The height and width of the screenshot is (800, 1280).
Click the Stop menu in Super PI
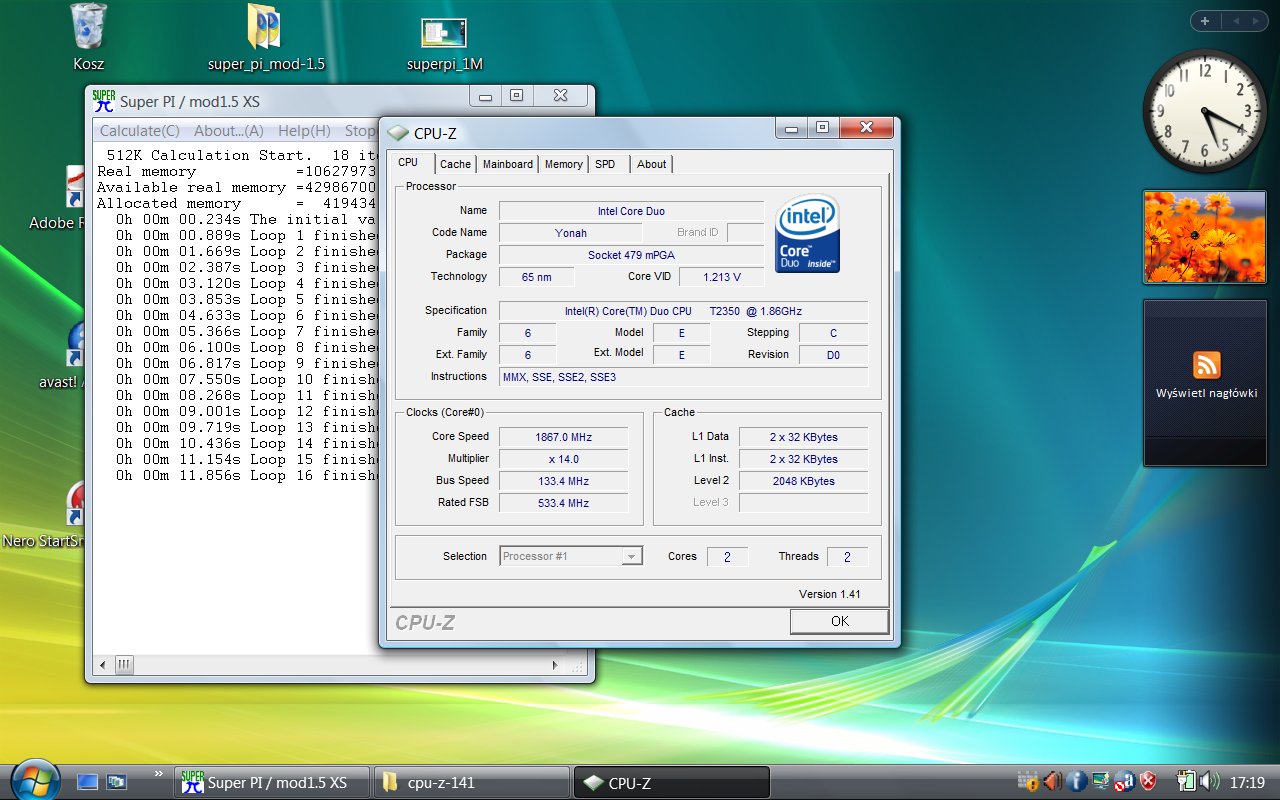[360, 131]
